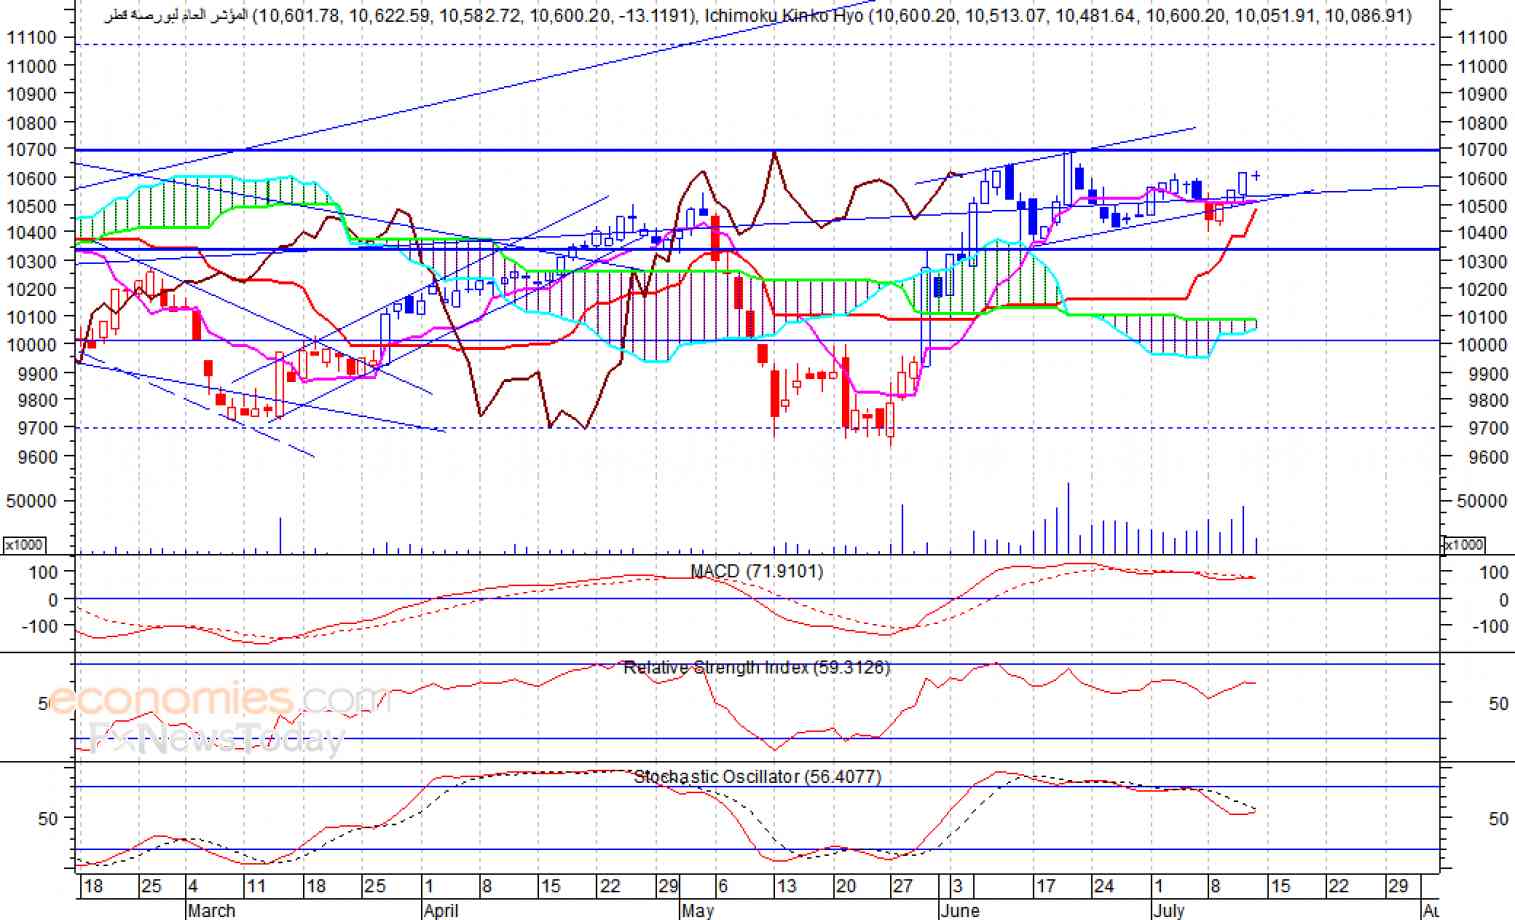Screen dimensions: 1515x920
Task: Click the economies.com watermark logo
Action: click(x=218, y=699)
